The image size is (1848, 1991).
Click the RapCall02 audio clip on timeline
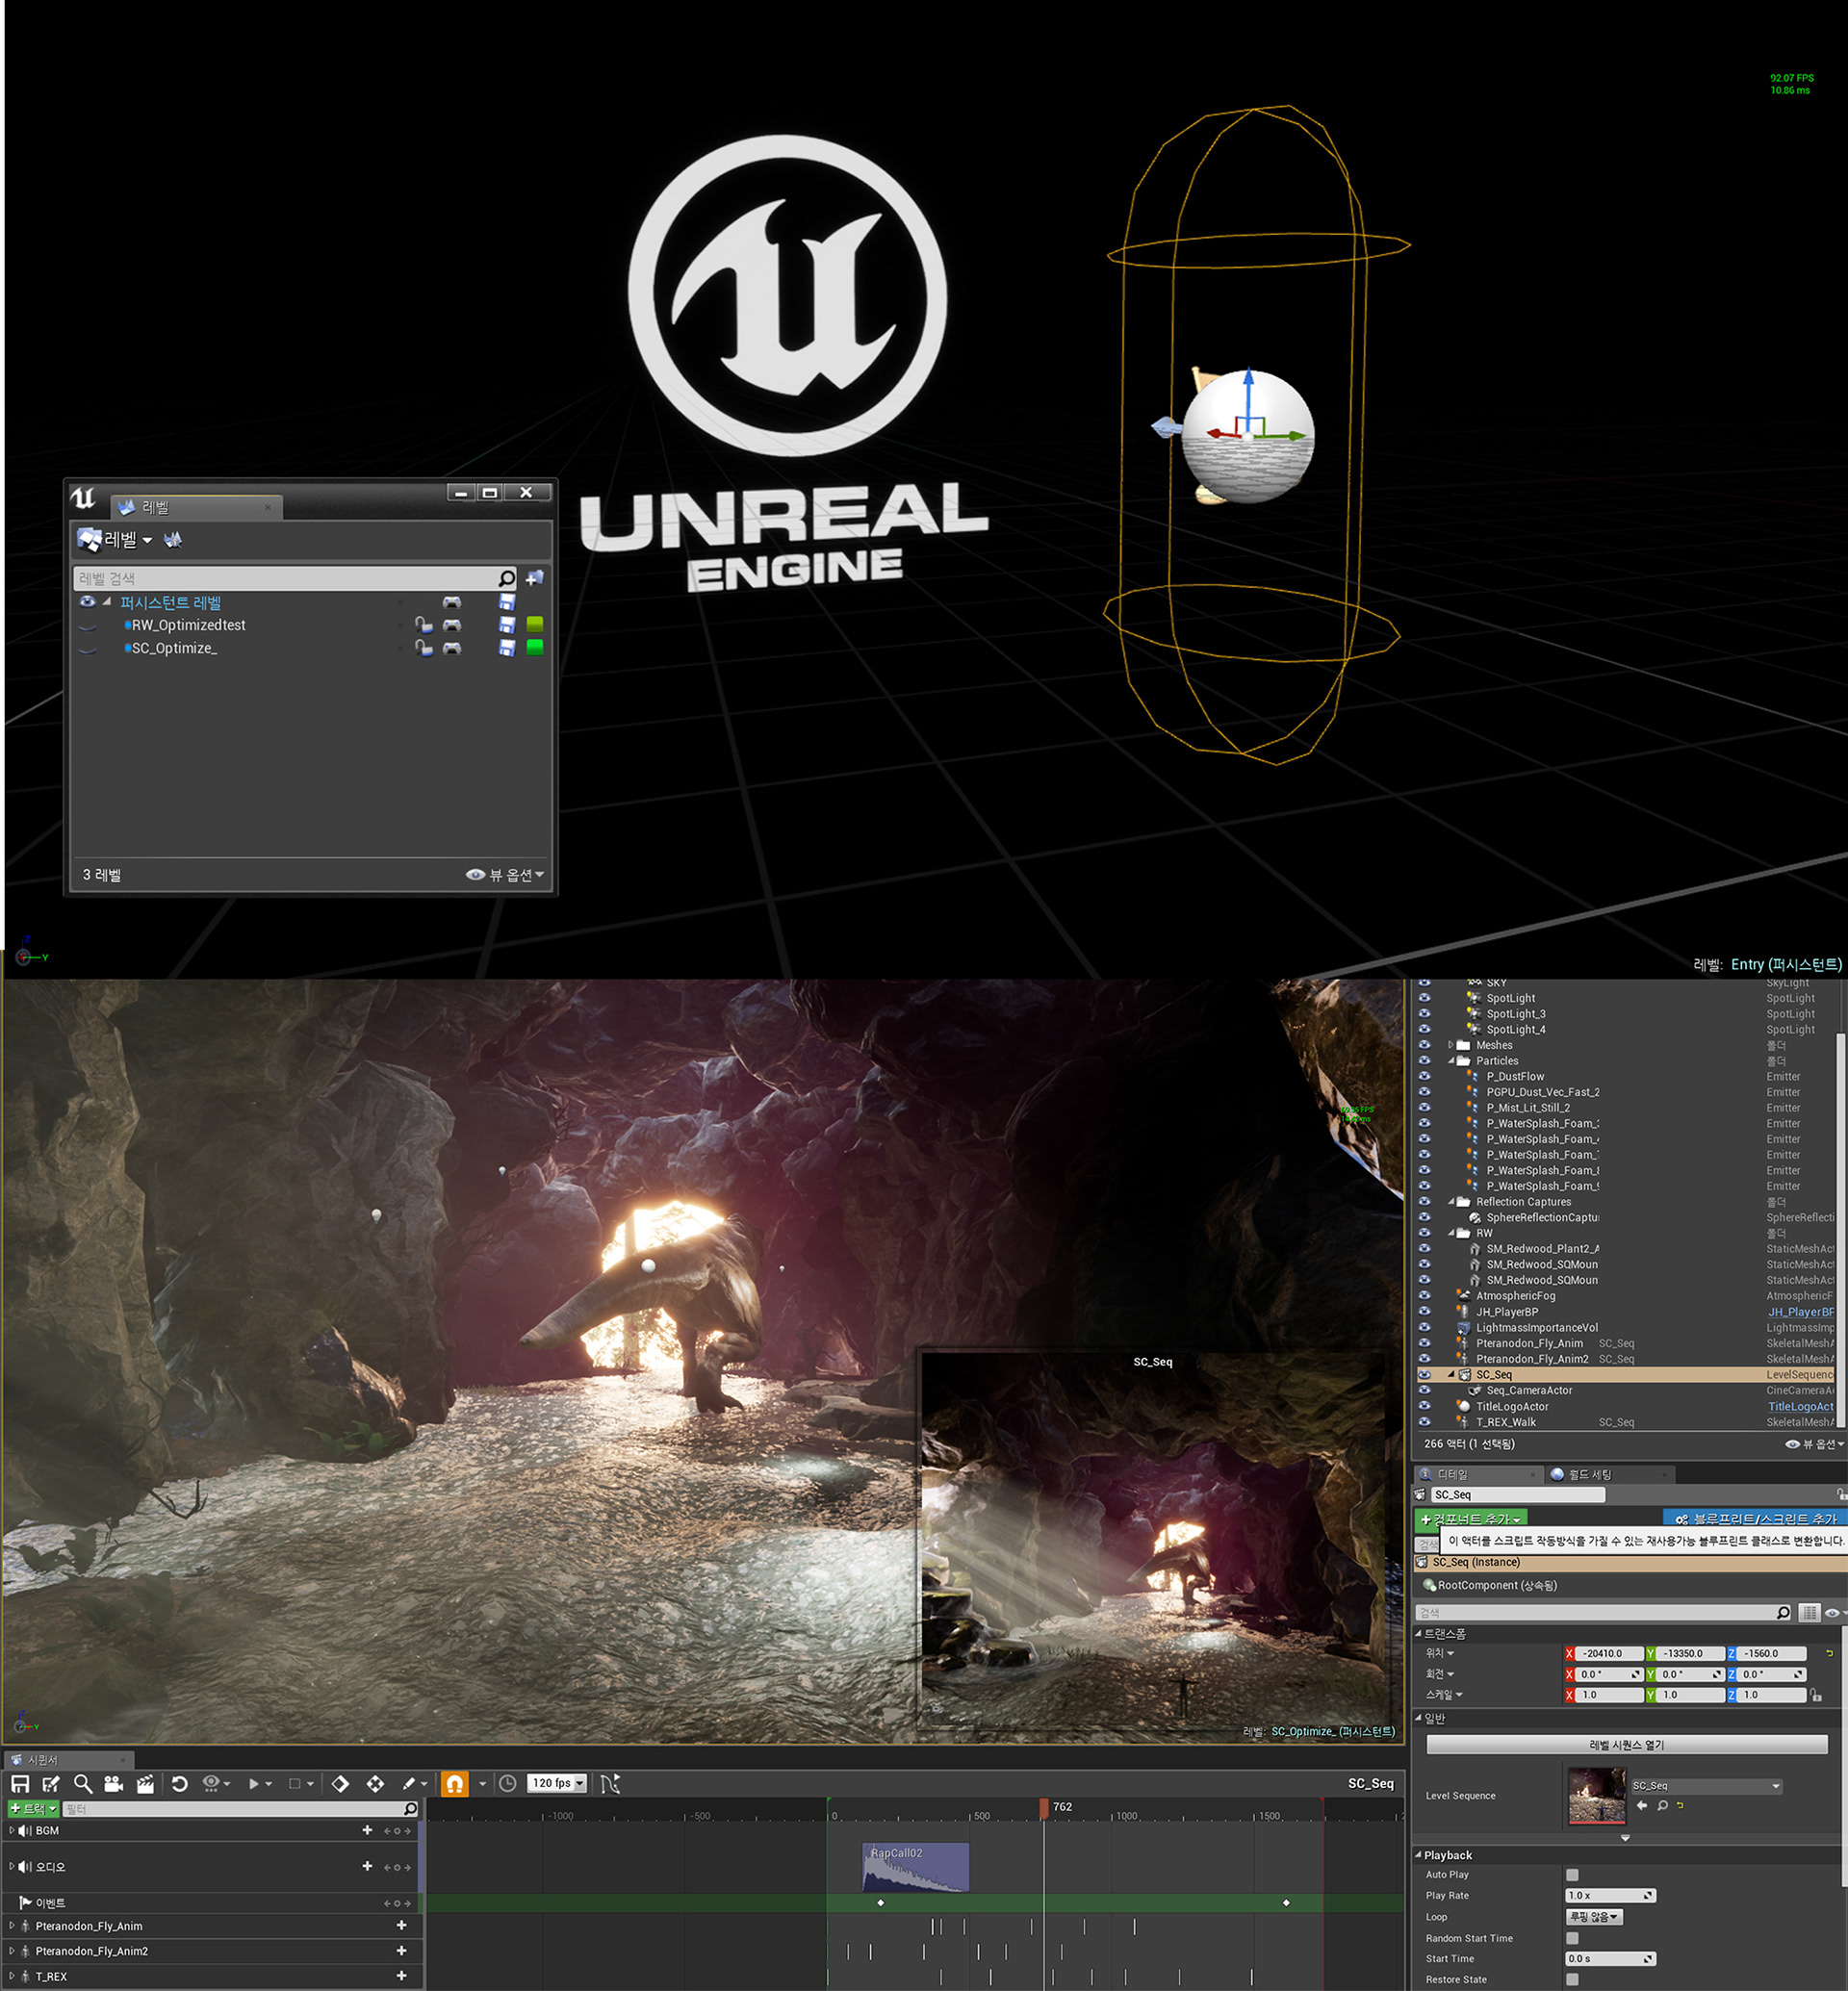[915, 1867]
